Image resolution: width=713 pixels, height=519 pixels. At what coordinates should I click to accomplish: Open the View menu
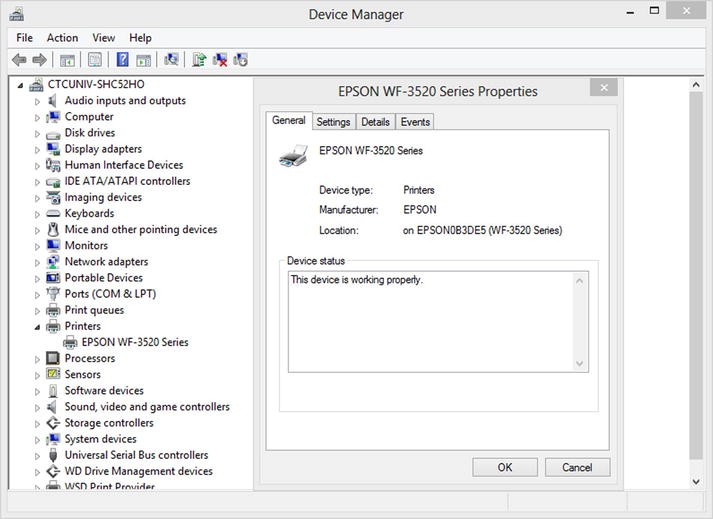[x=104, y=38]
